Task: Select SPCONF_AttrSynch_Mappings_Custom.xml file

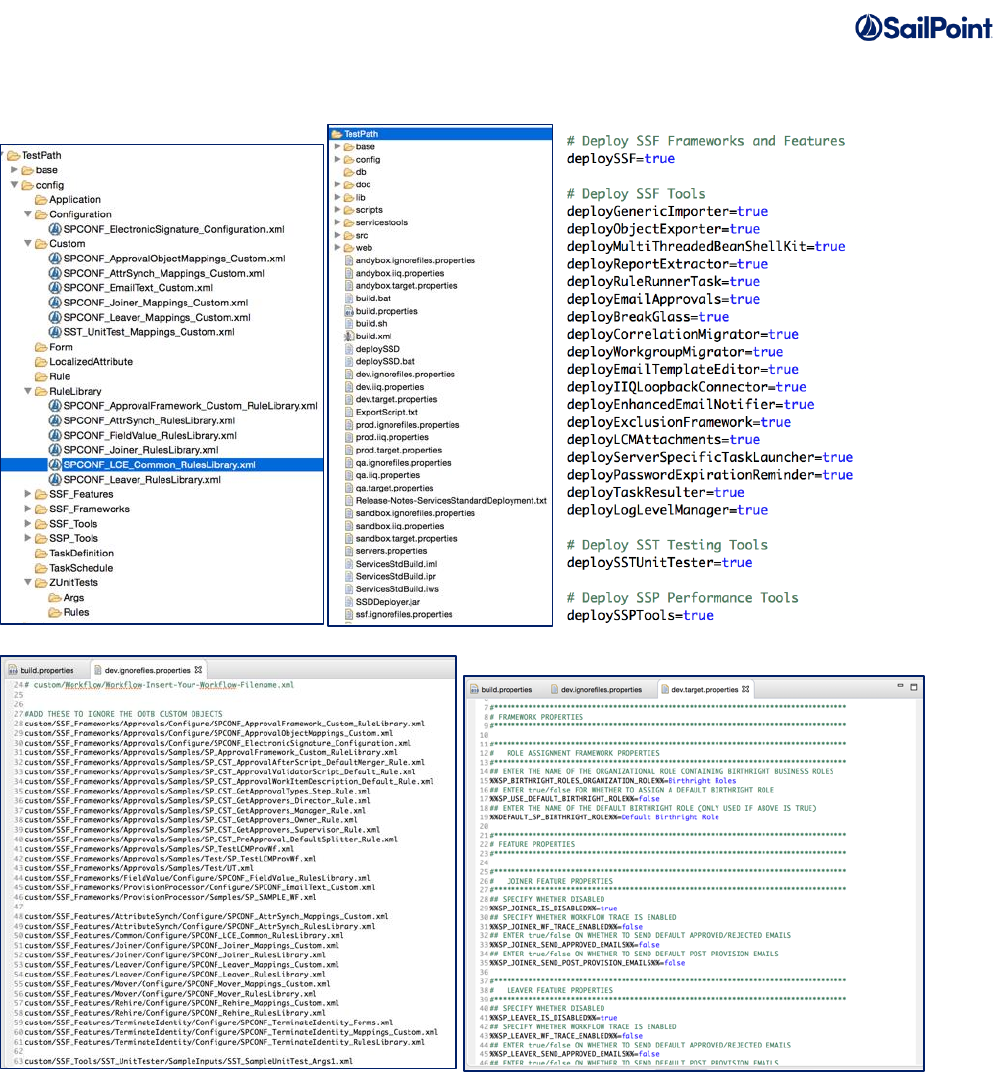Action: pyautogui.click(x=163, y=273)
